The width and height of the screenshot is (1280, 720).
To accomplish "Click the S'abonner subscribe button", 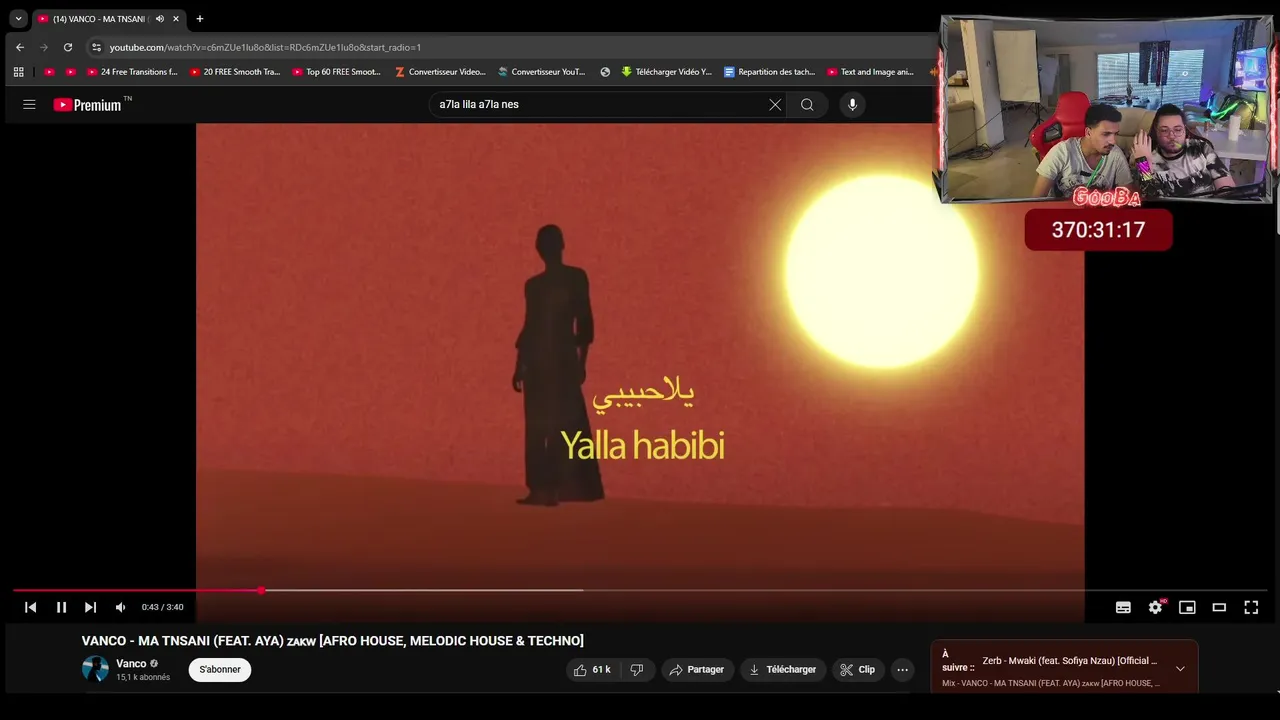I will coord(220,670).
